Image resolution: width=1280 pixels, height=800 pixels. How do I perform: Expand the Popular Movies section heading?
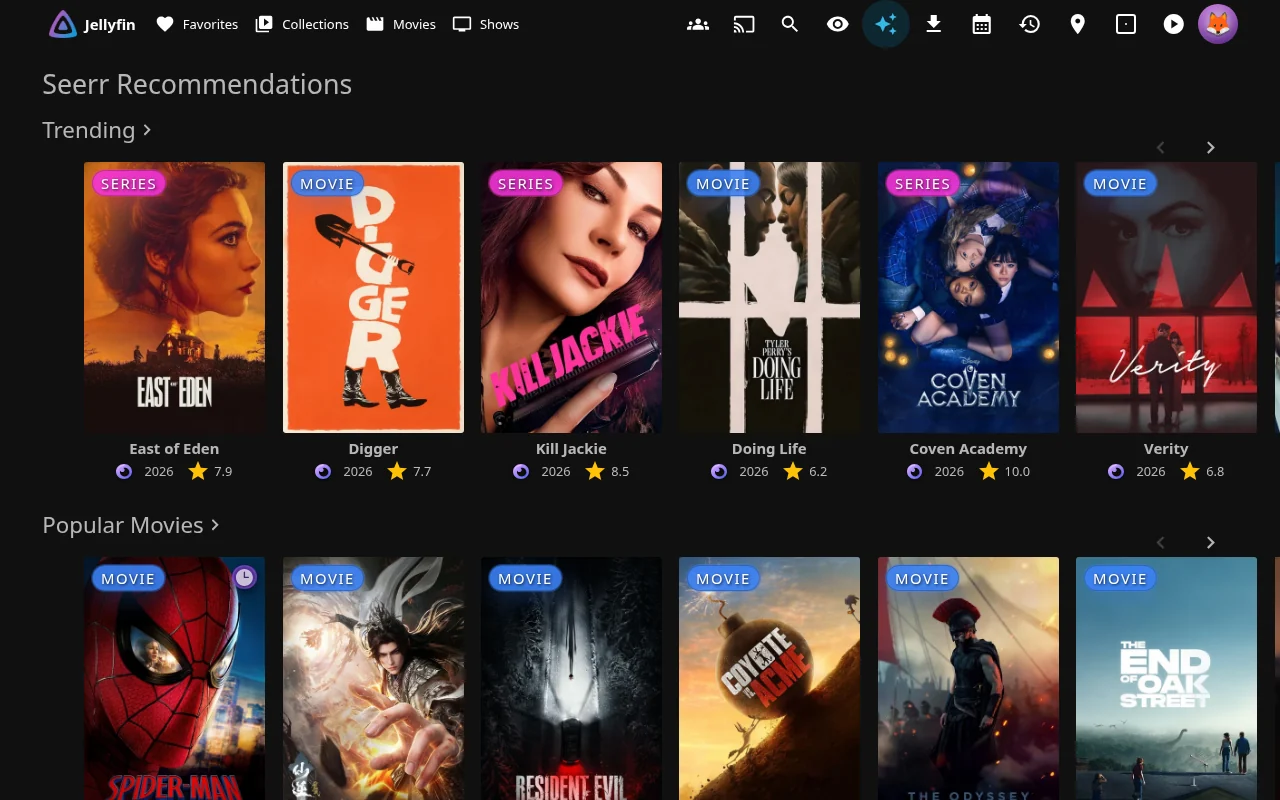pos(131,525)
